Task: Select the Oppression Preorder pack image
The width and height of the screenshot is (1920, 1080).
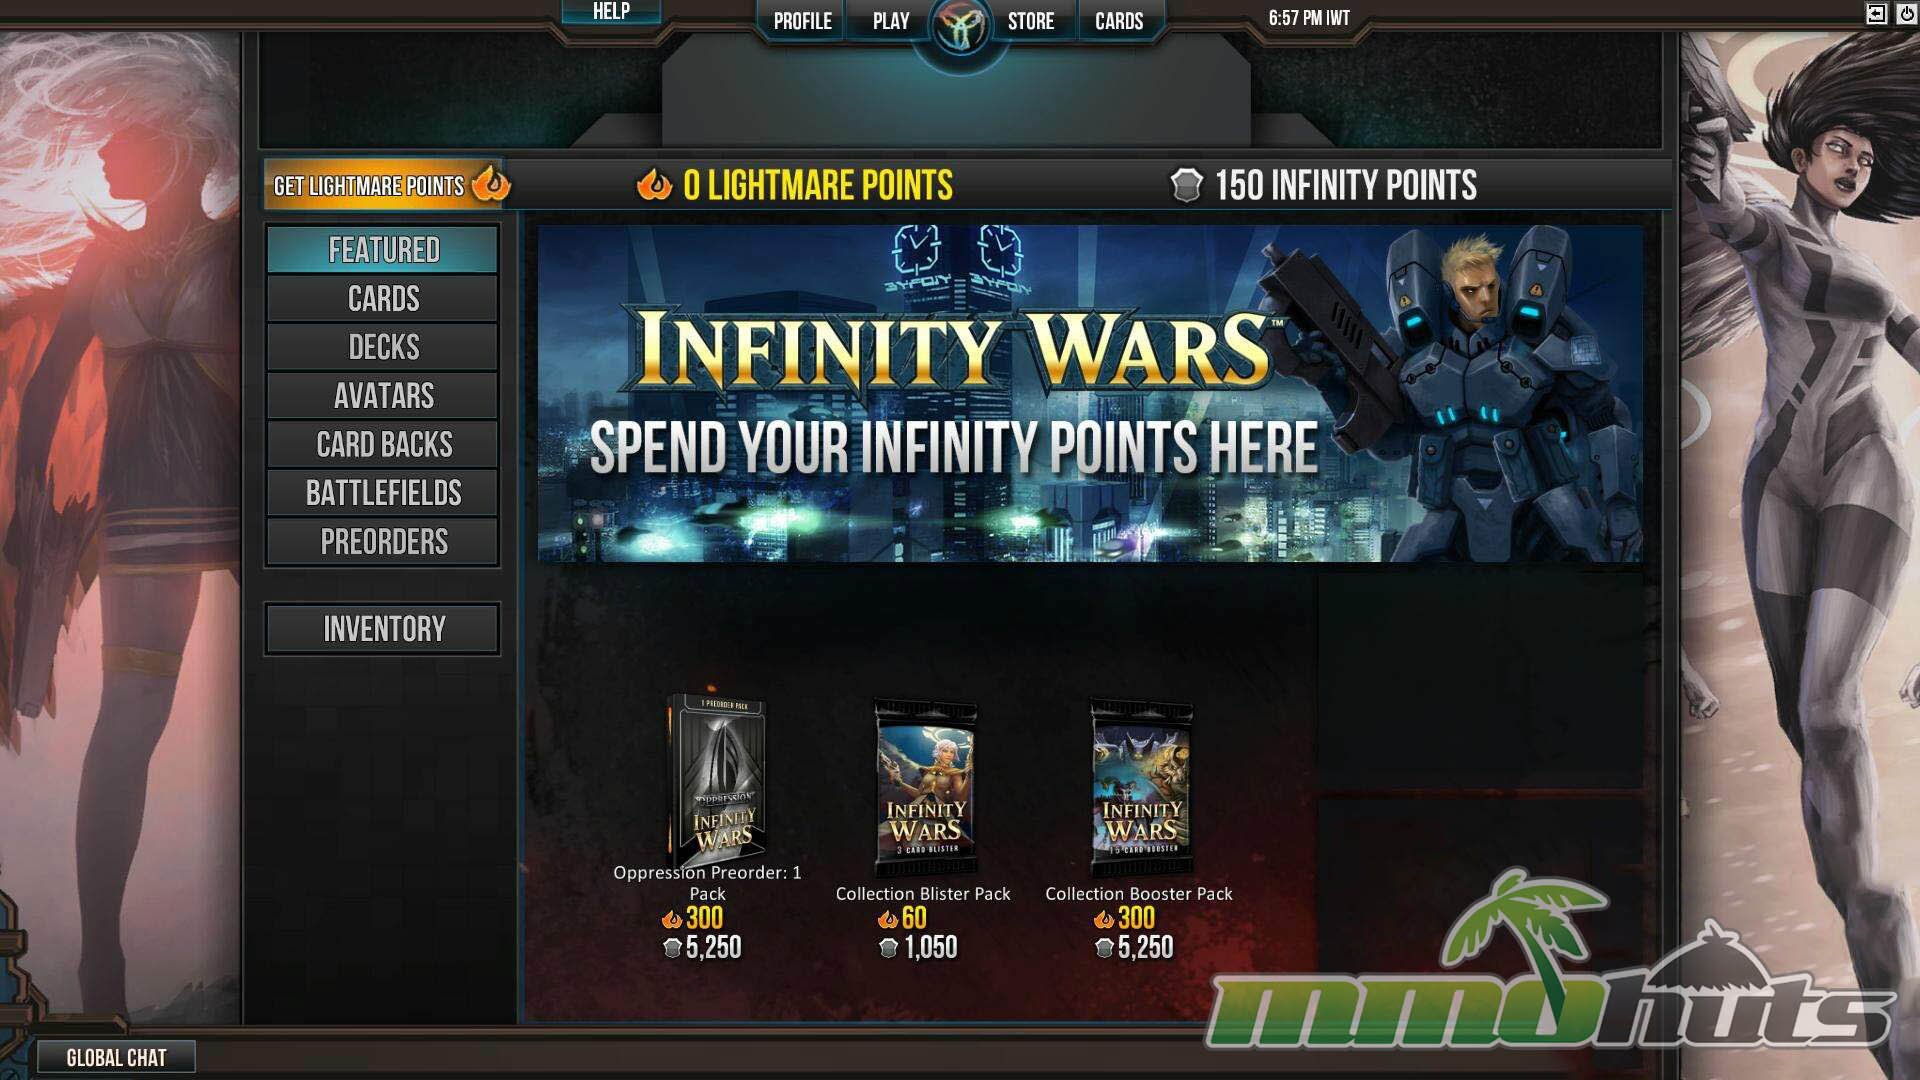Action: [717, 779]
